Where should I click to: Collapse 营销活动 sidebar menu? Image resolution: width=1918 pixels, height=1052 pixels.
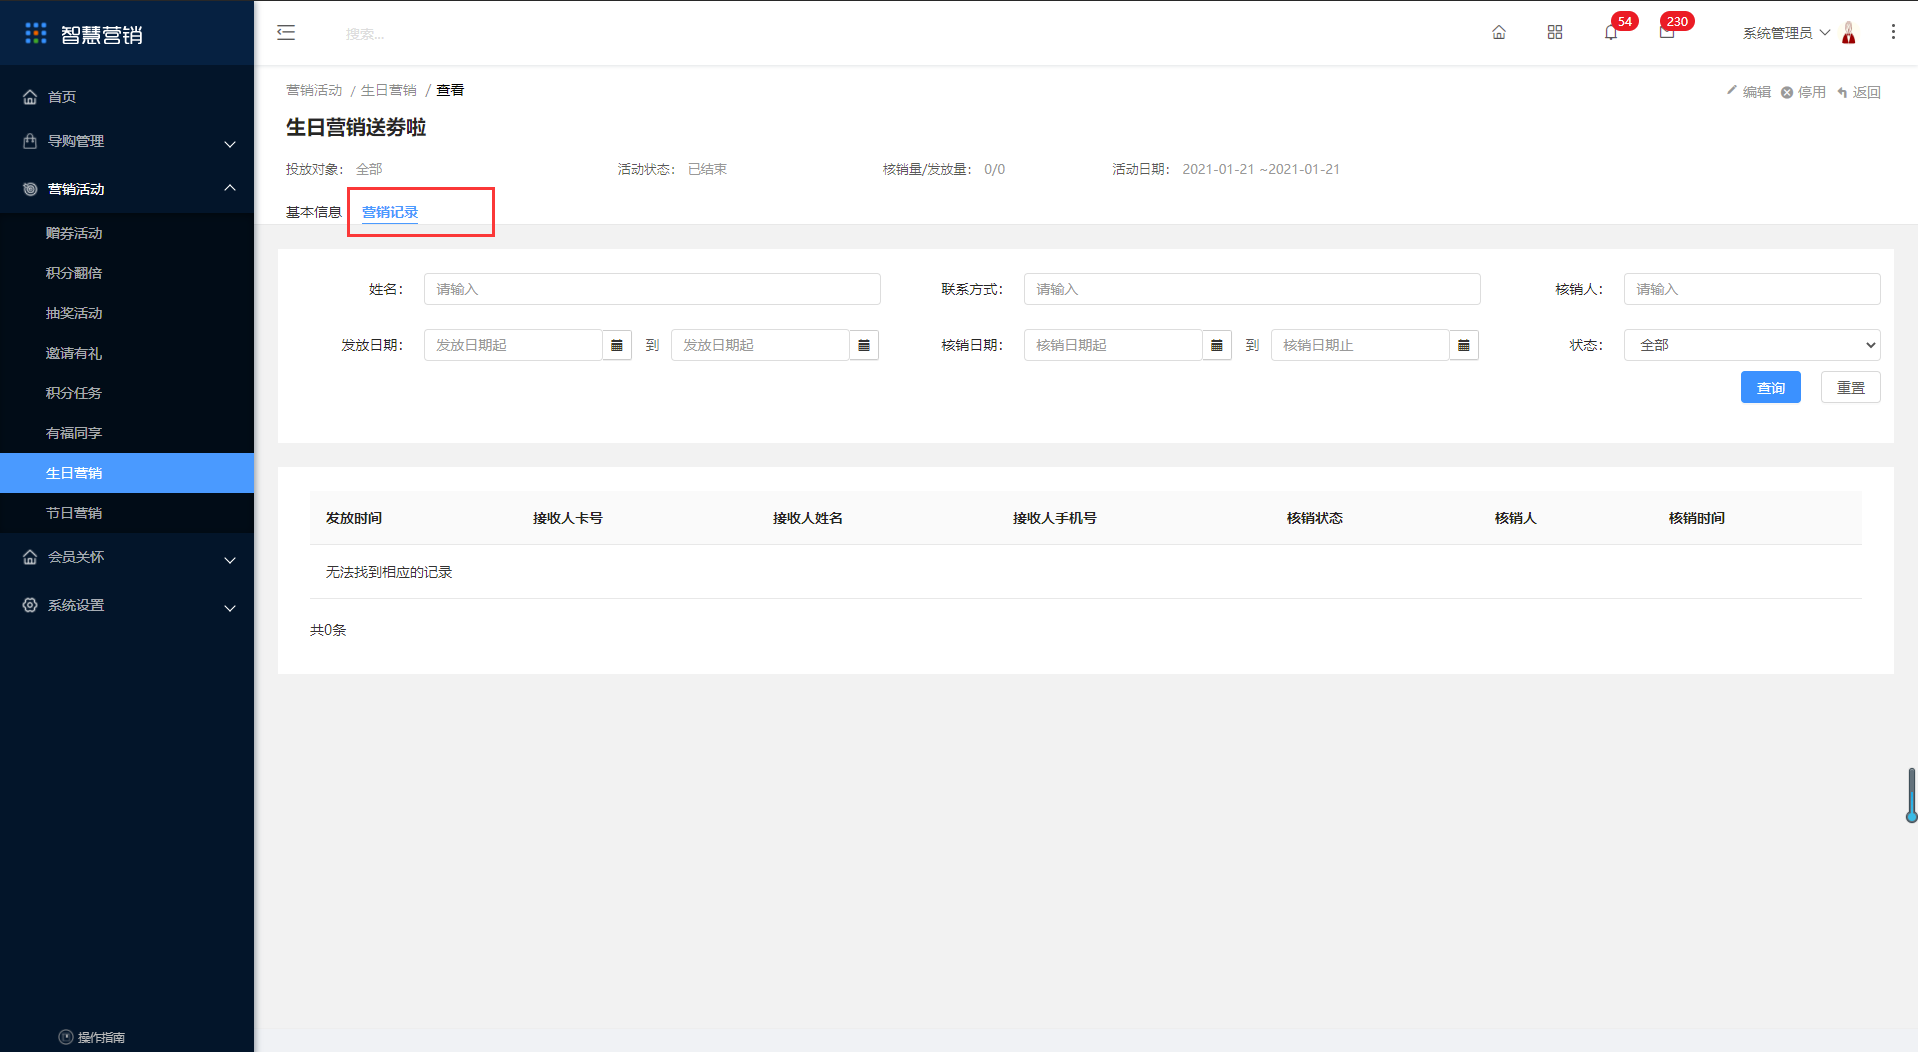click(127, 189)
